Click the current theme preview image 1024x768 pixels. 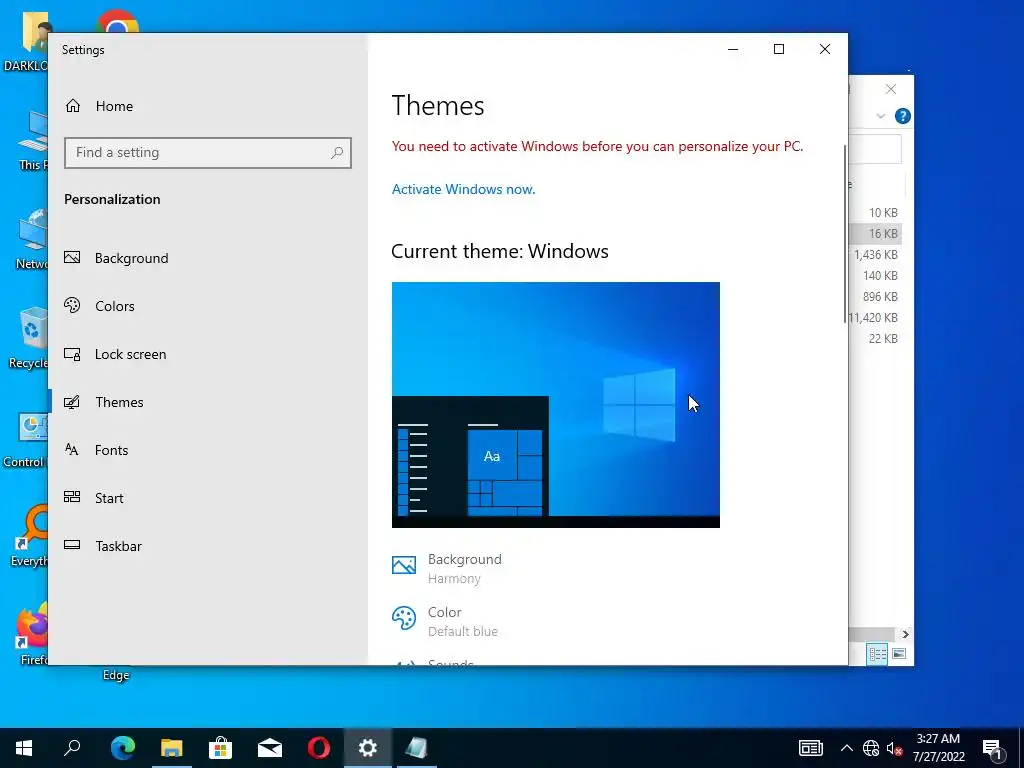(556, 405)
